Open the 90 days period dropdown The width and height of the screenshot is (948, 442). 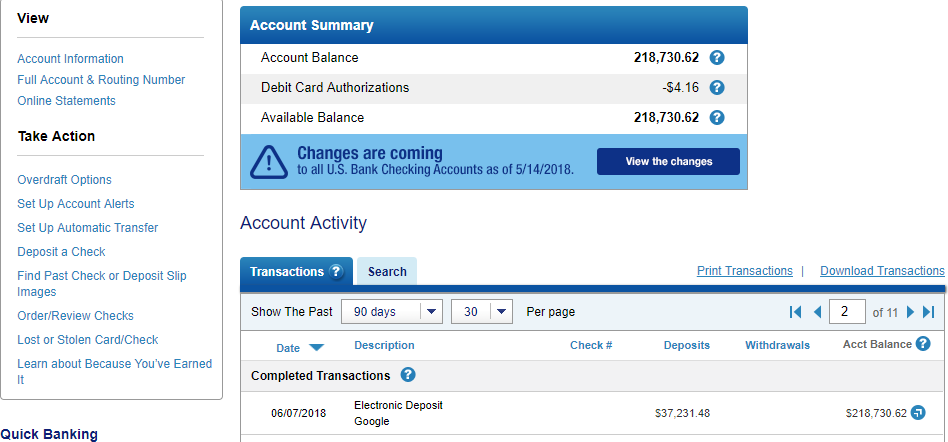point(392,312)
